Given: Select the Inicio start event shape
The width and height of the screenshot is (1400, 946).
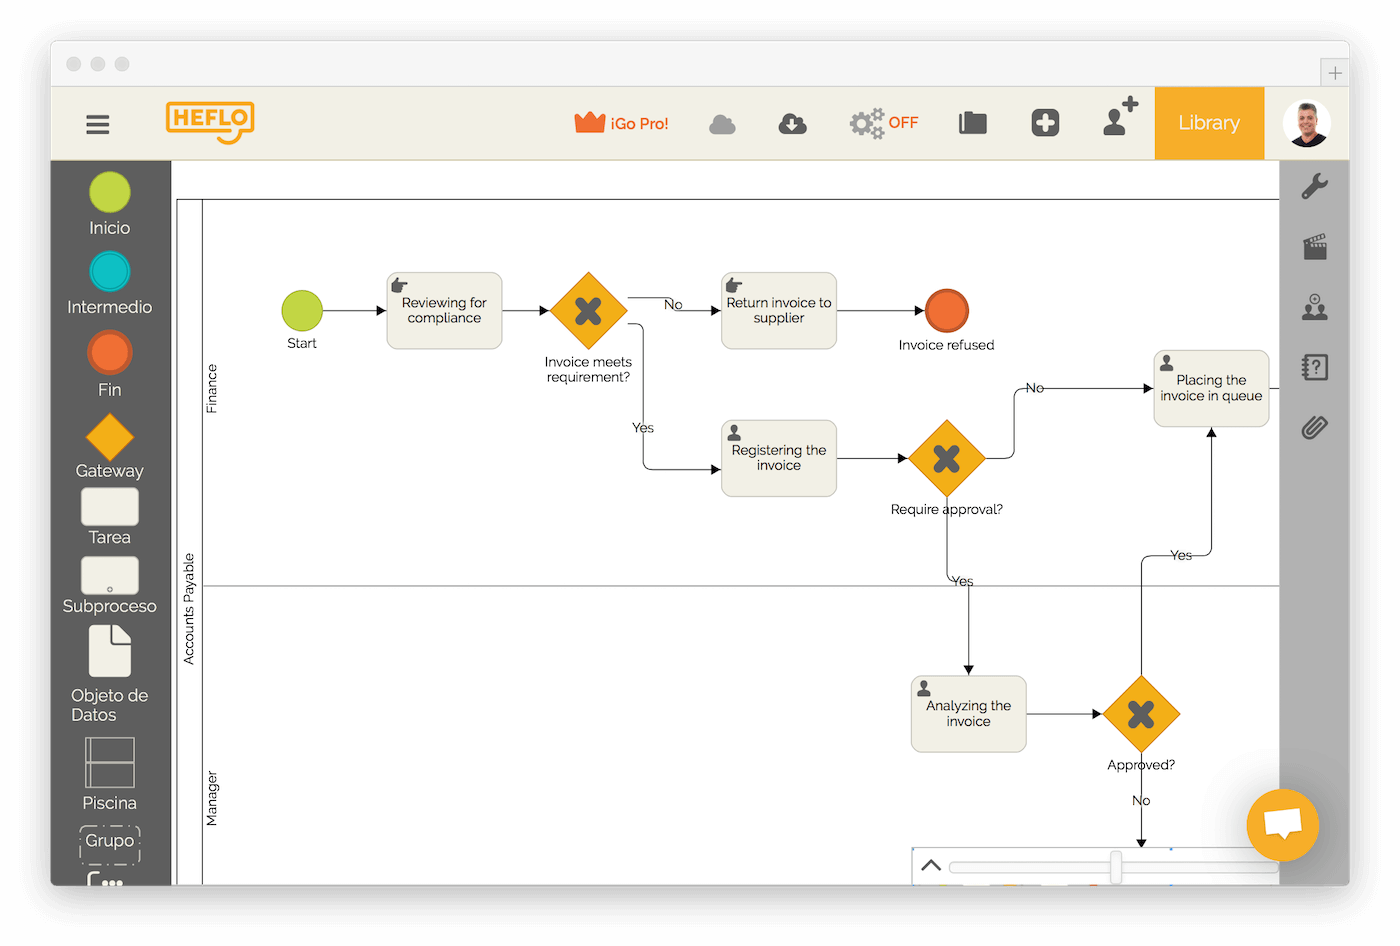Looking at the screenshot, I should (x=110, y=193).
